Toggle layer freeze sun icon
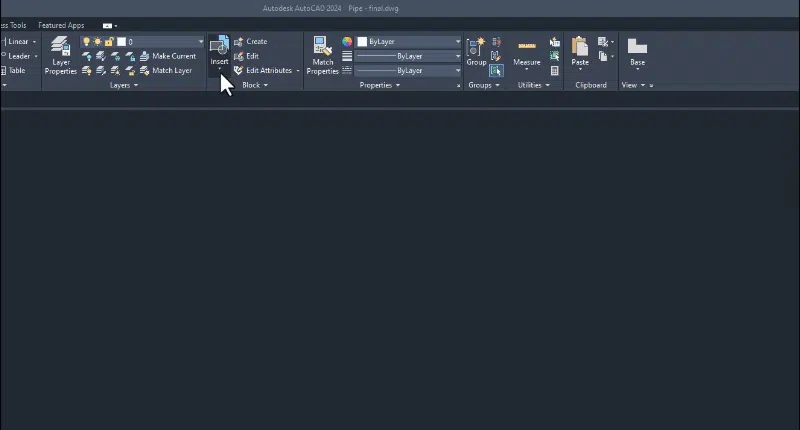Viewport: 800px width, 430px height. pyautogui.click(x=97, y=42)
